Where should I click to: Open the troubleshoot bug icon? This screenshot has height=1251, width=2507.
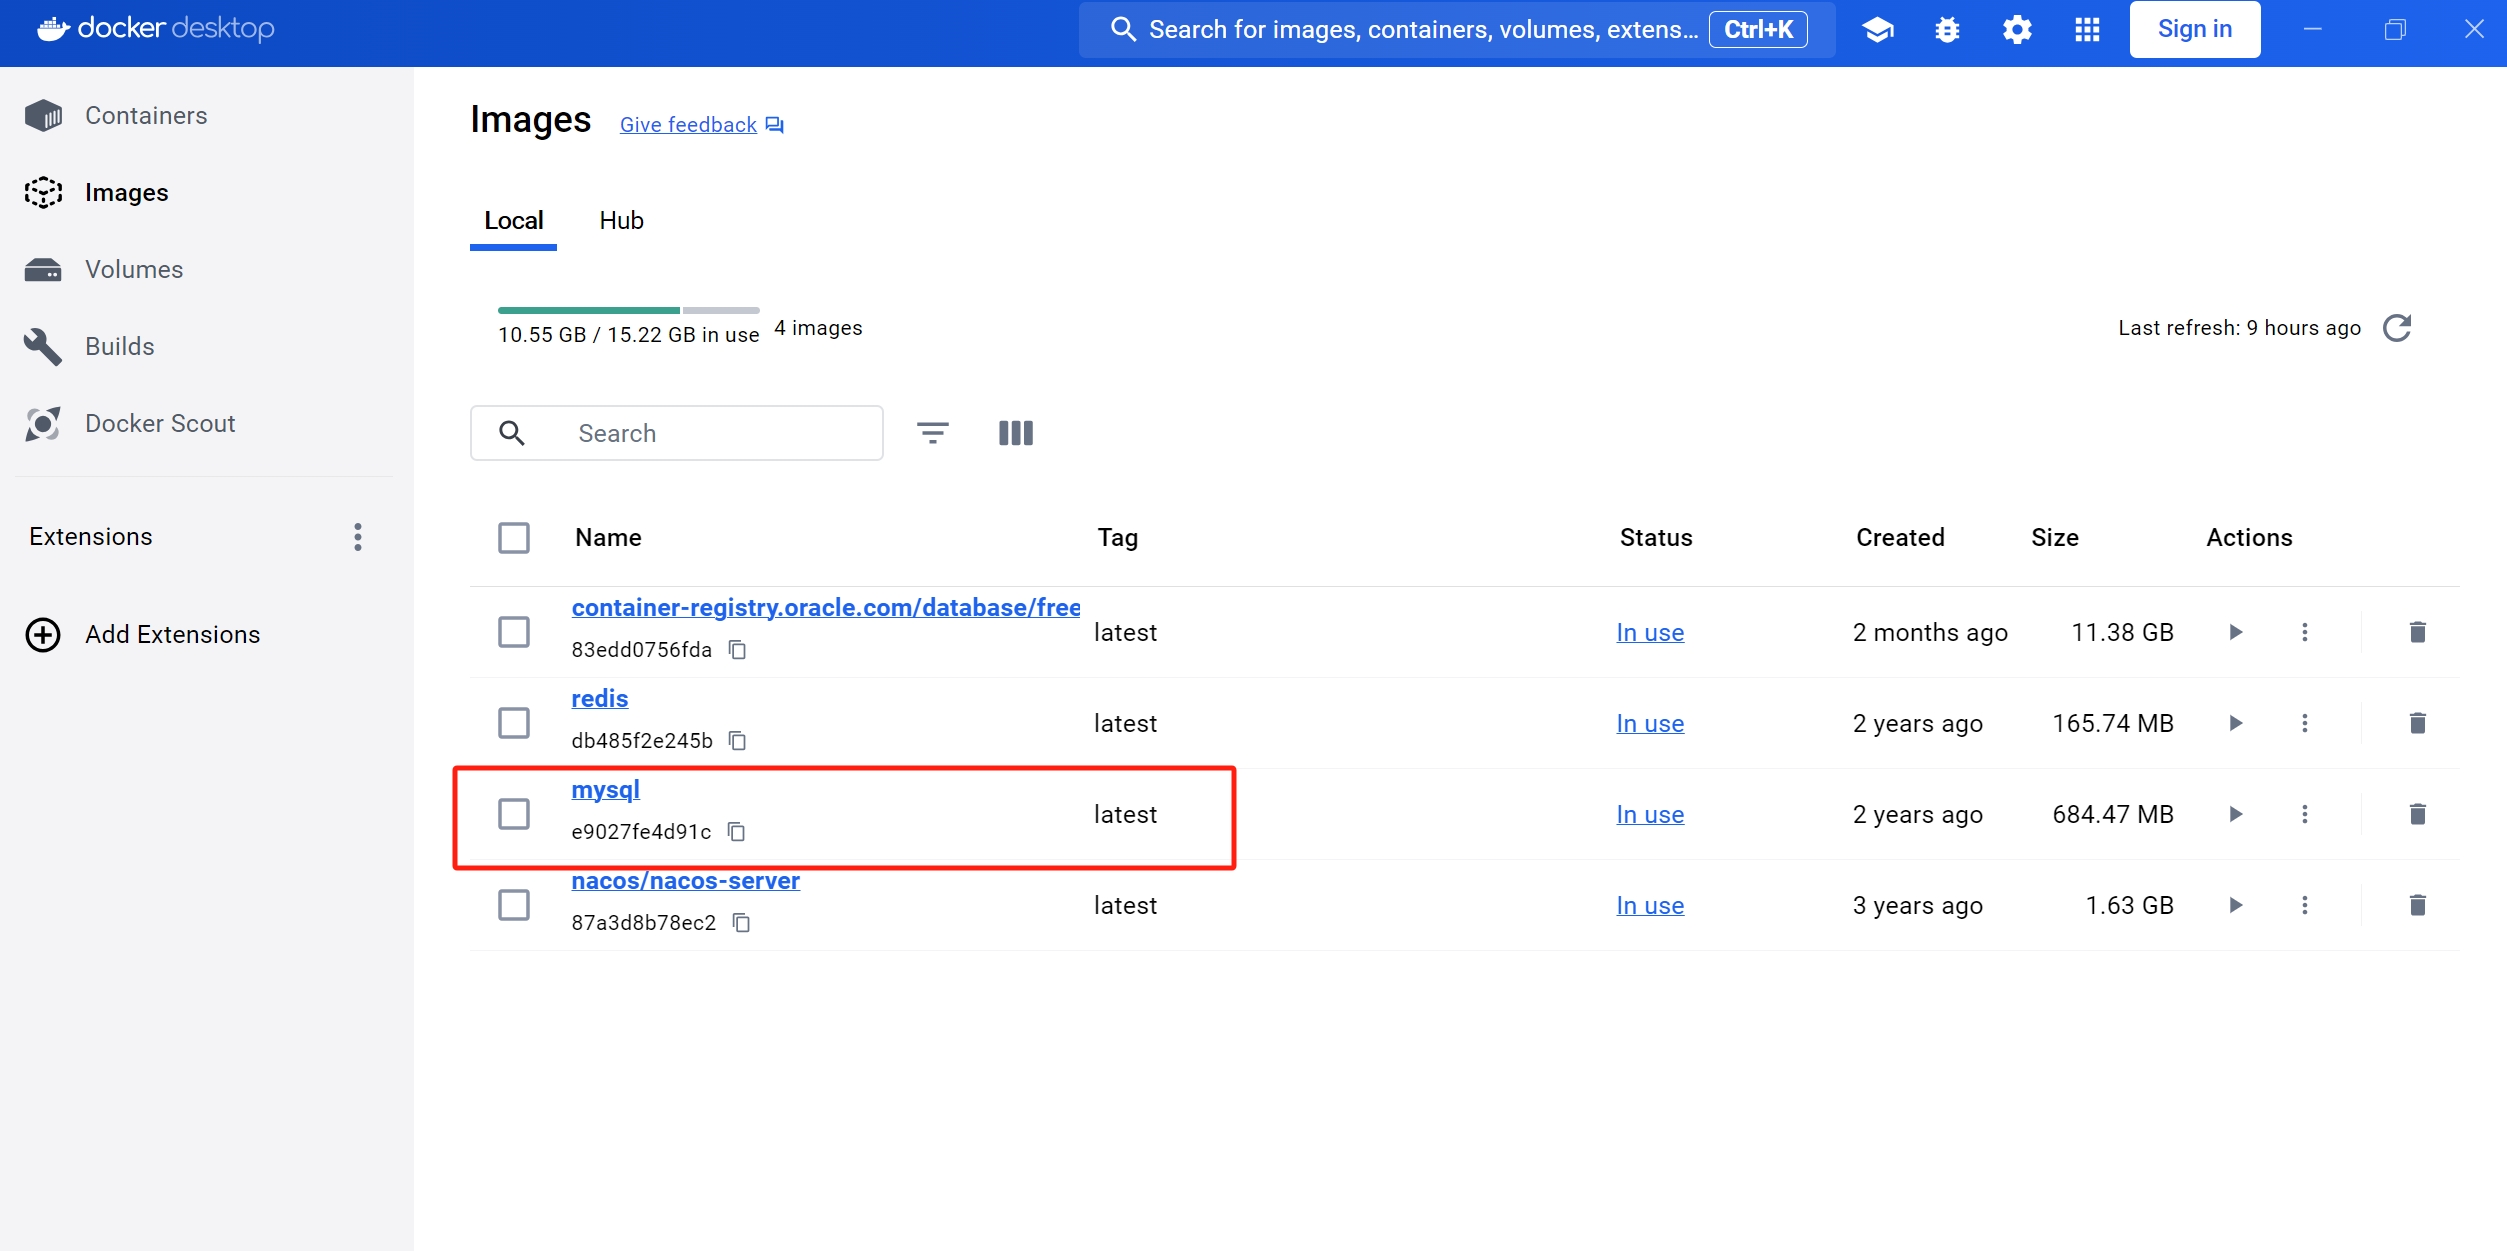(1946, 29)
